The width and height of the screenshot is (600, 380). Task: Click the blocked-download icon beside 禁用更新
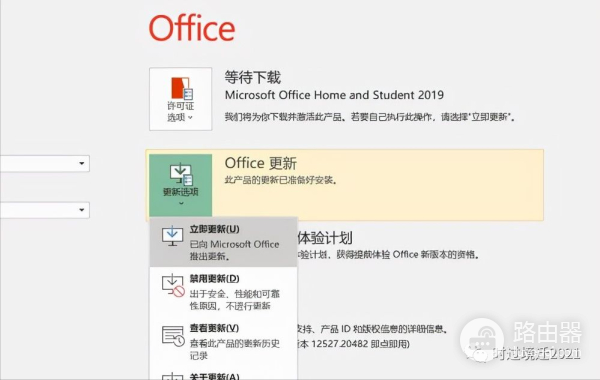tap(173, 285)
